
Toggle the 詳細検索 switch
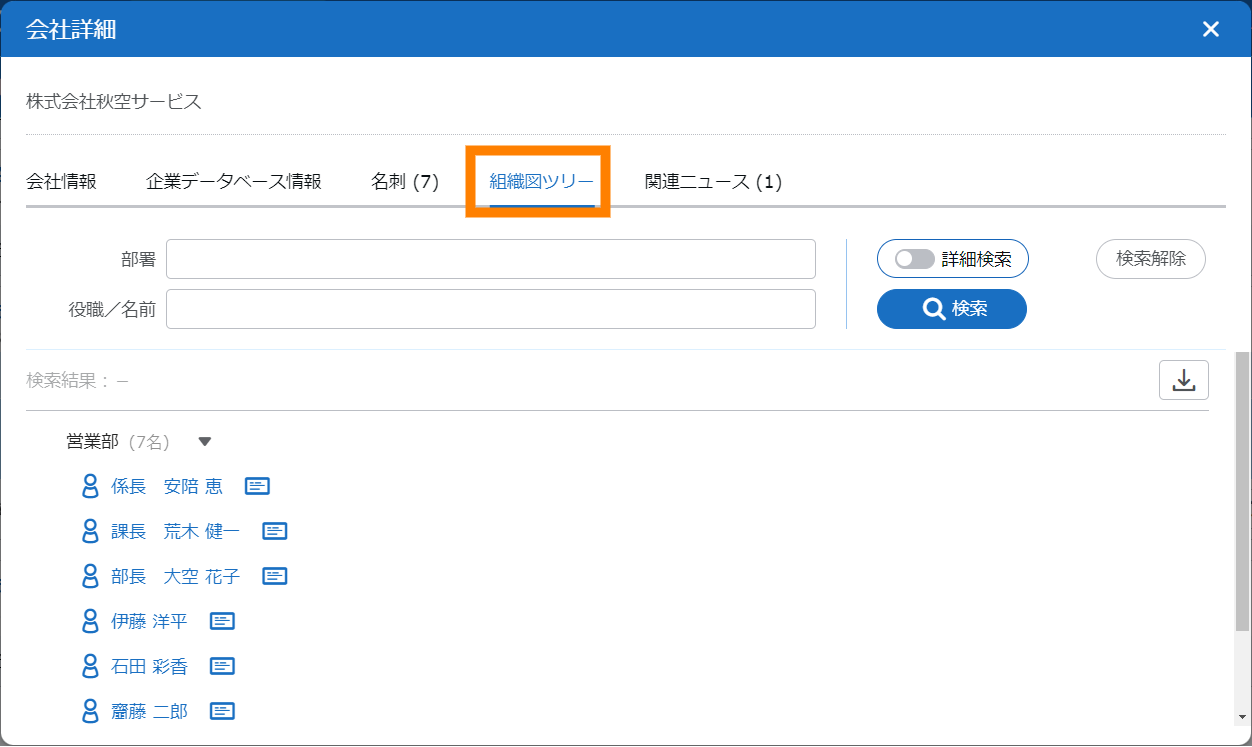(x=915, y=259)
